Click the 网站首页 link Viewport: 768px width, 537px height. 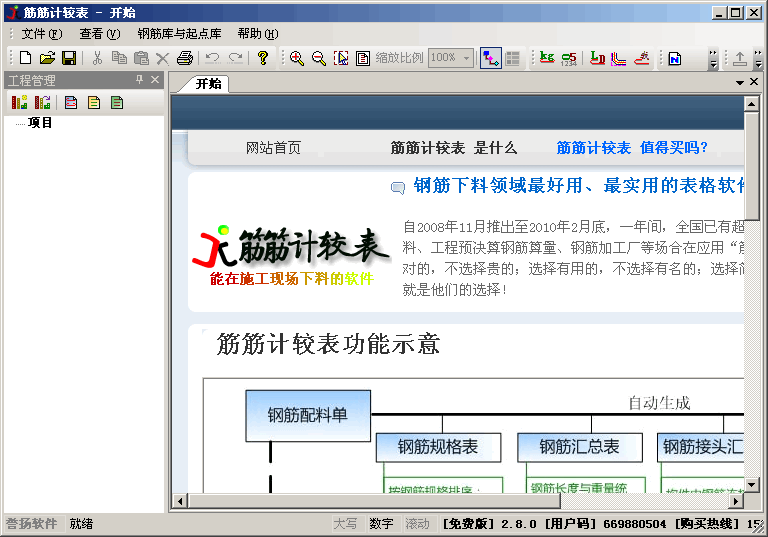coord(273,147)
